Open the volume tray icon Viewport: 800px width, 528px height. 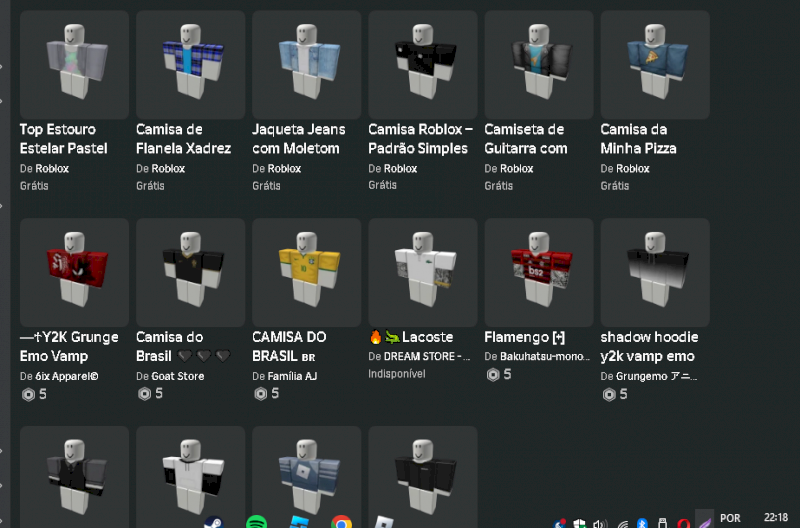(x=601, y=524)
